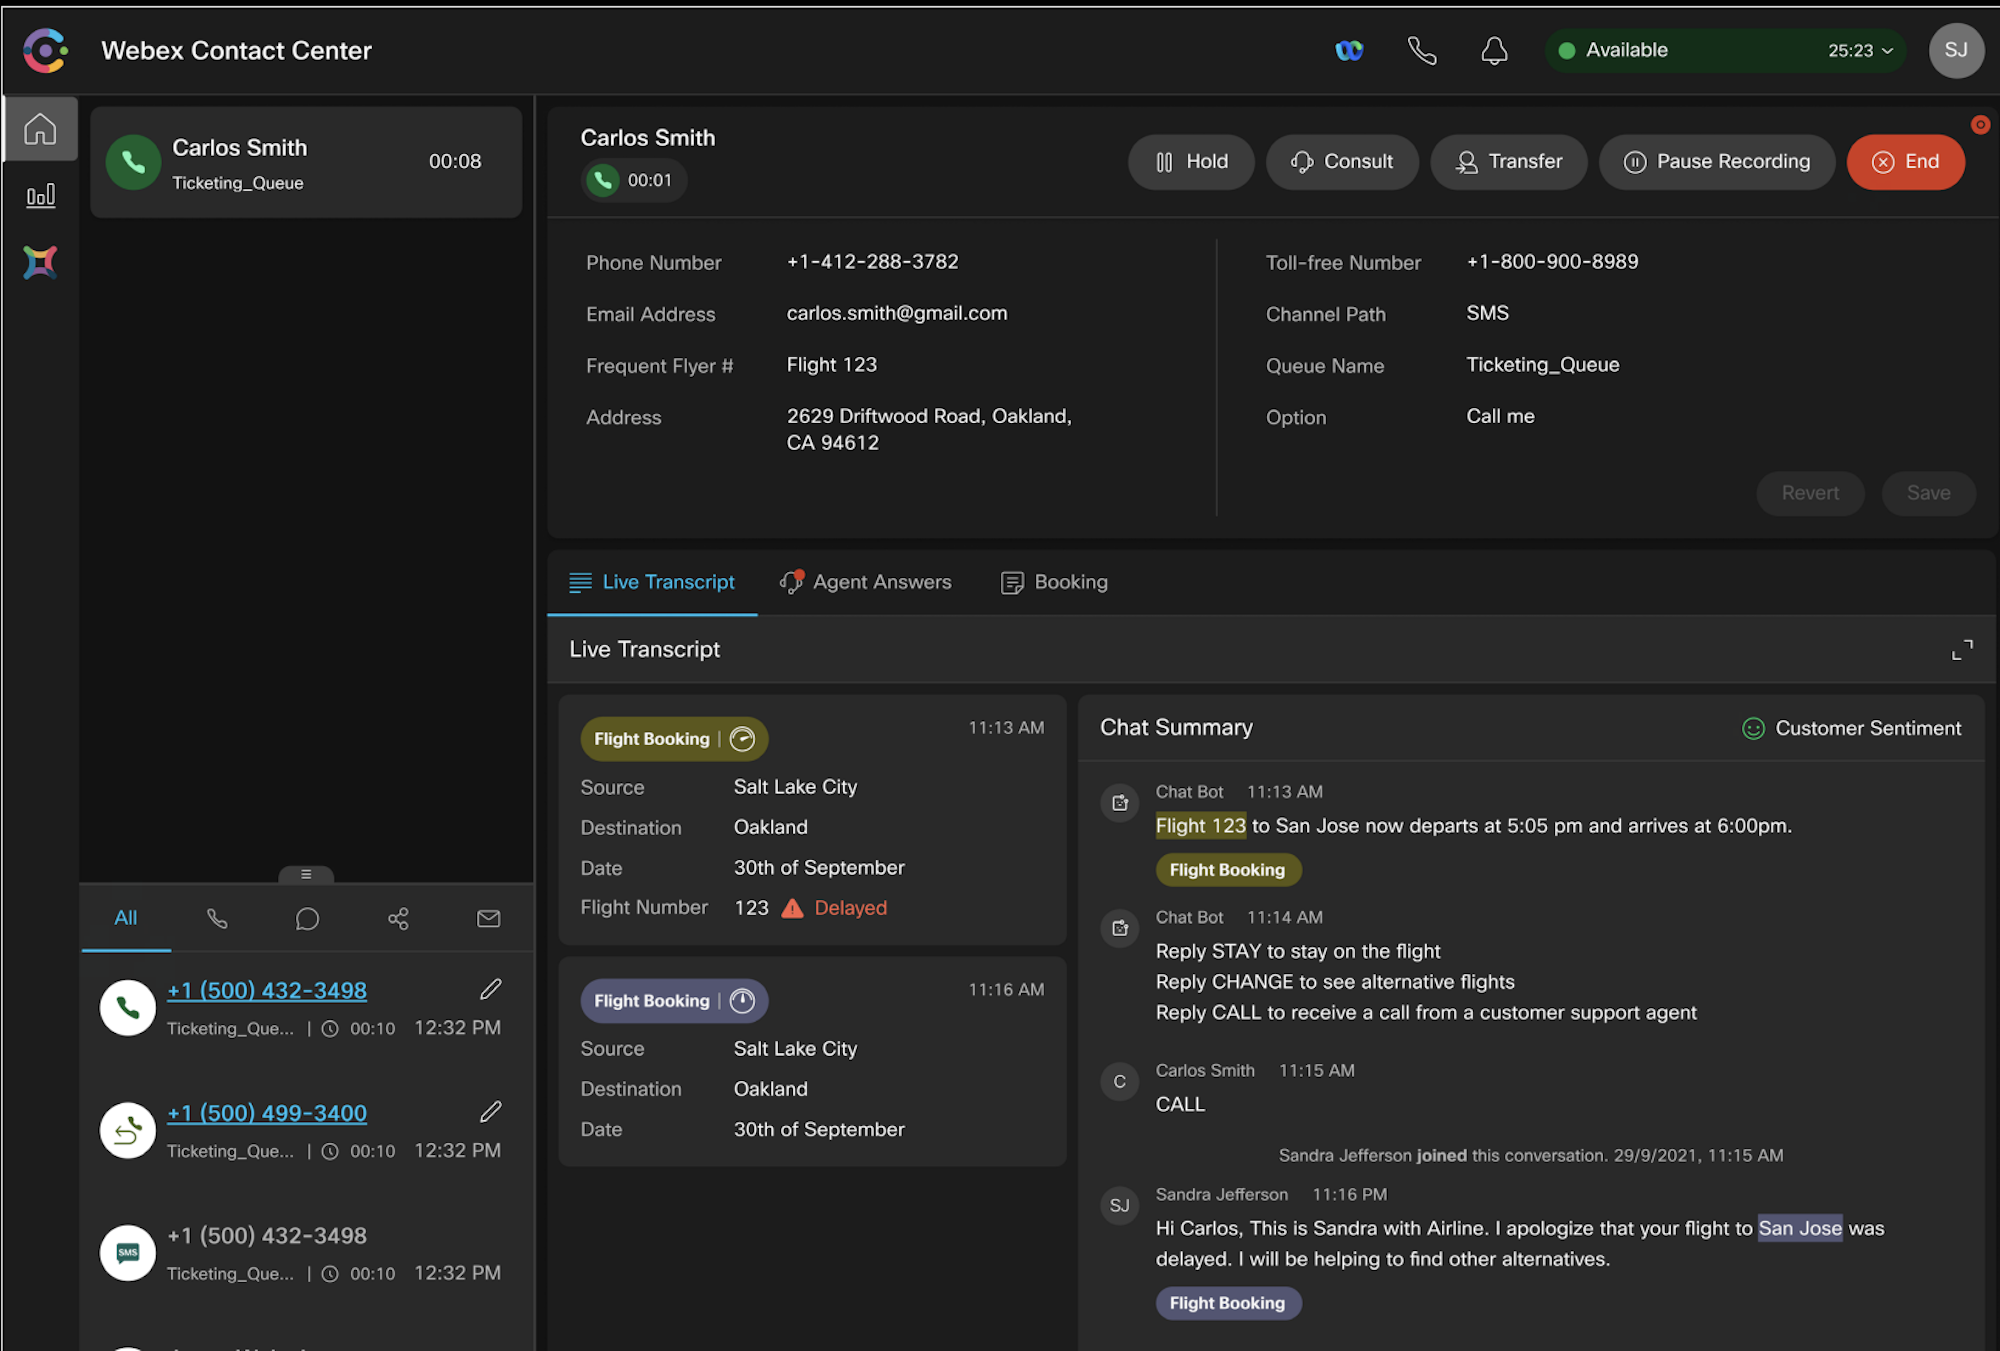Filter interaction history by chat icon
2000x1351 pixels.
click(x=307, y=918)
